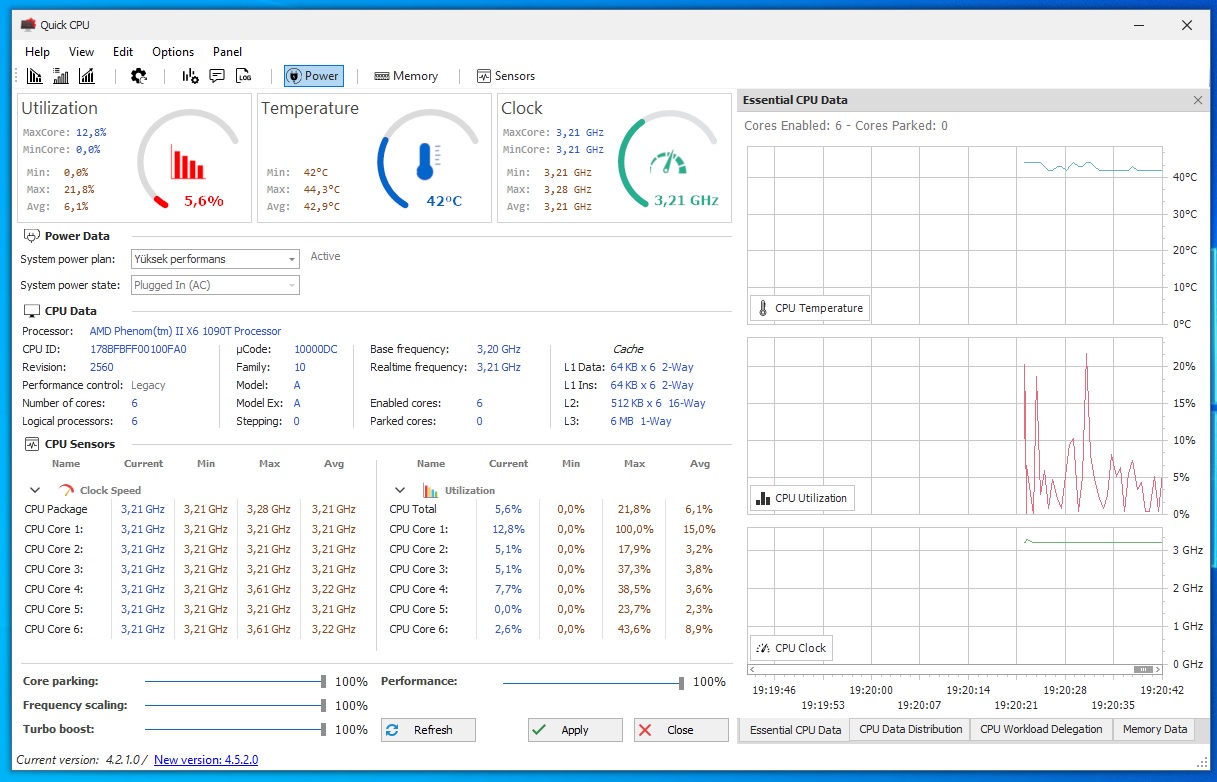Close the Essential CPU Data panel
Viewport: 1217px width, 782px height.
pyautogui.click(x=1198, y=100)
